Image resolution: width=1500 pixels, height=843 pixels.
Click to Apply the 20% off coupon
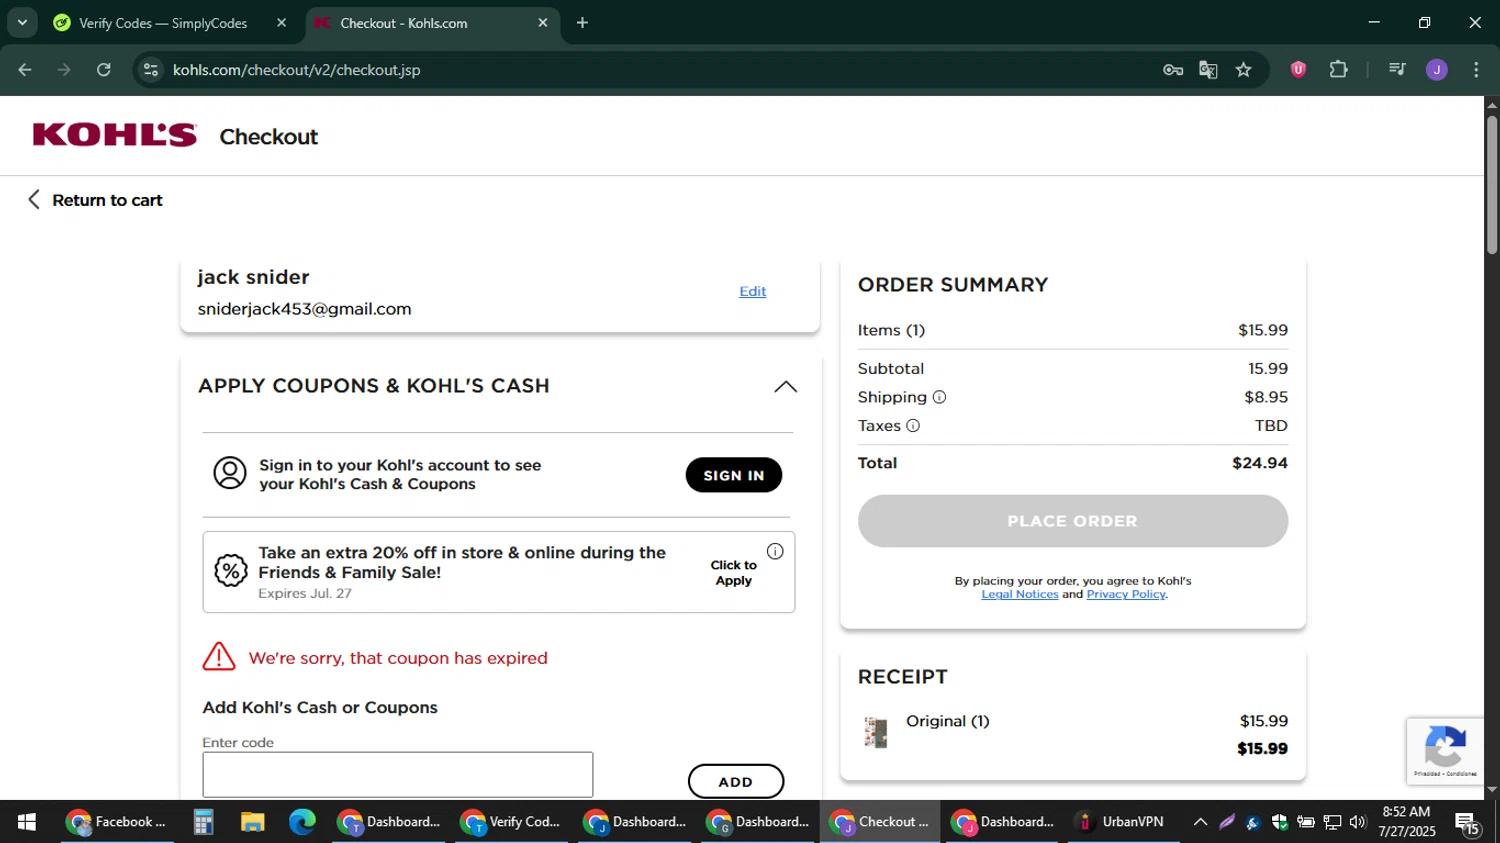pyautogui.click(x=733, y=573)
